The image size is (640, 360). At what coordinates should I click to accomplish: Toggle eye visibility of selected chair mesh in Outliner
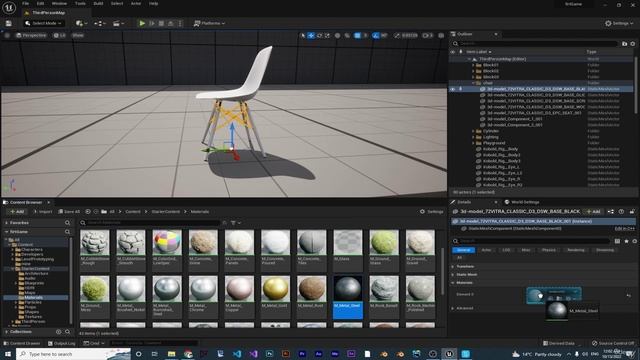452,89
